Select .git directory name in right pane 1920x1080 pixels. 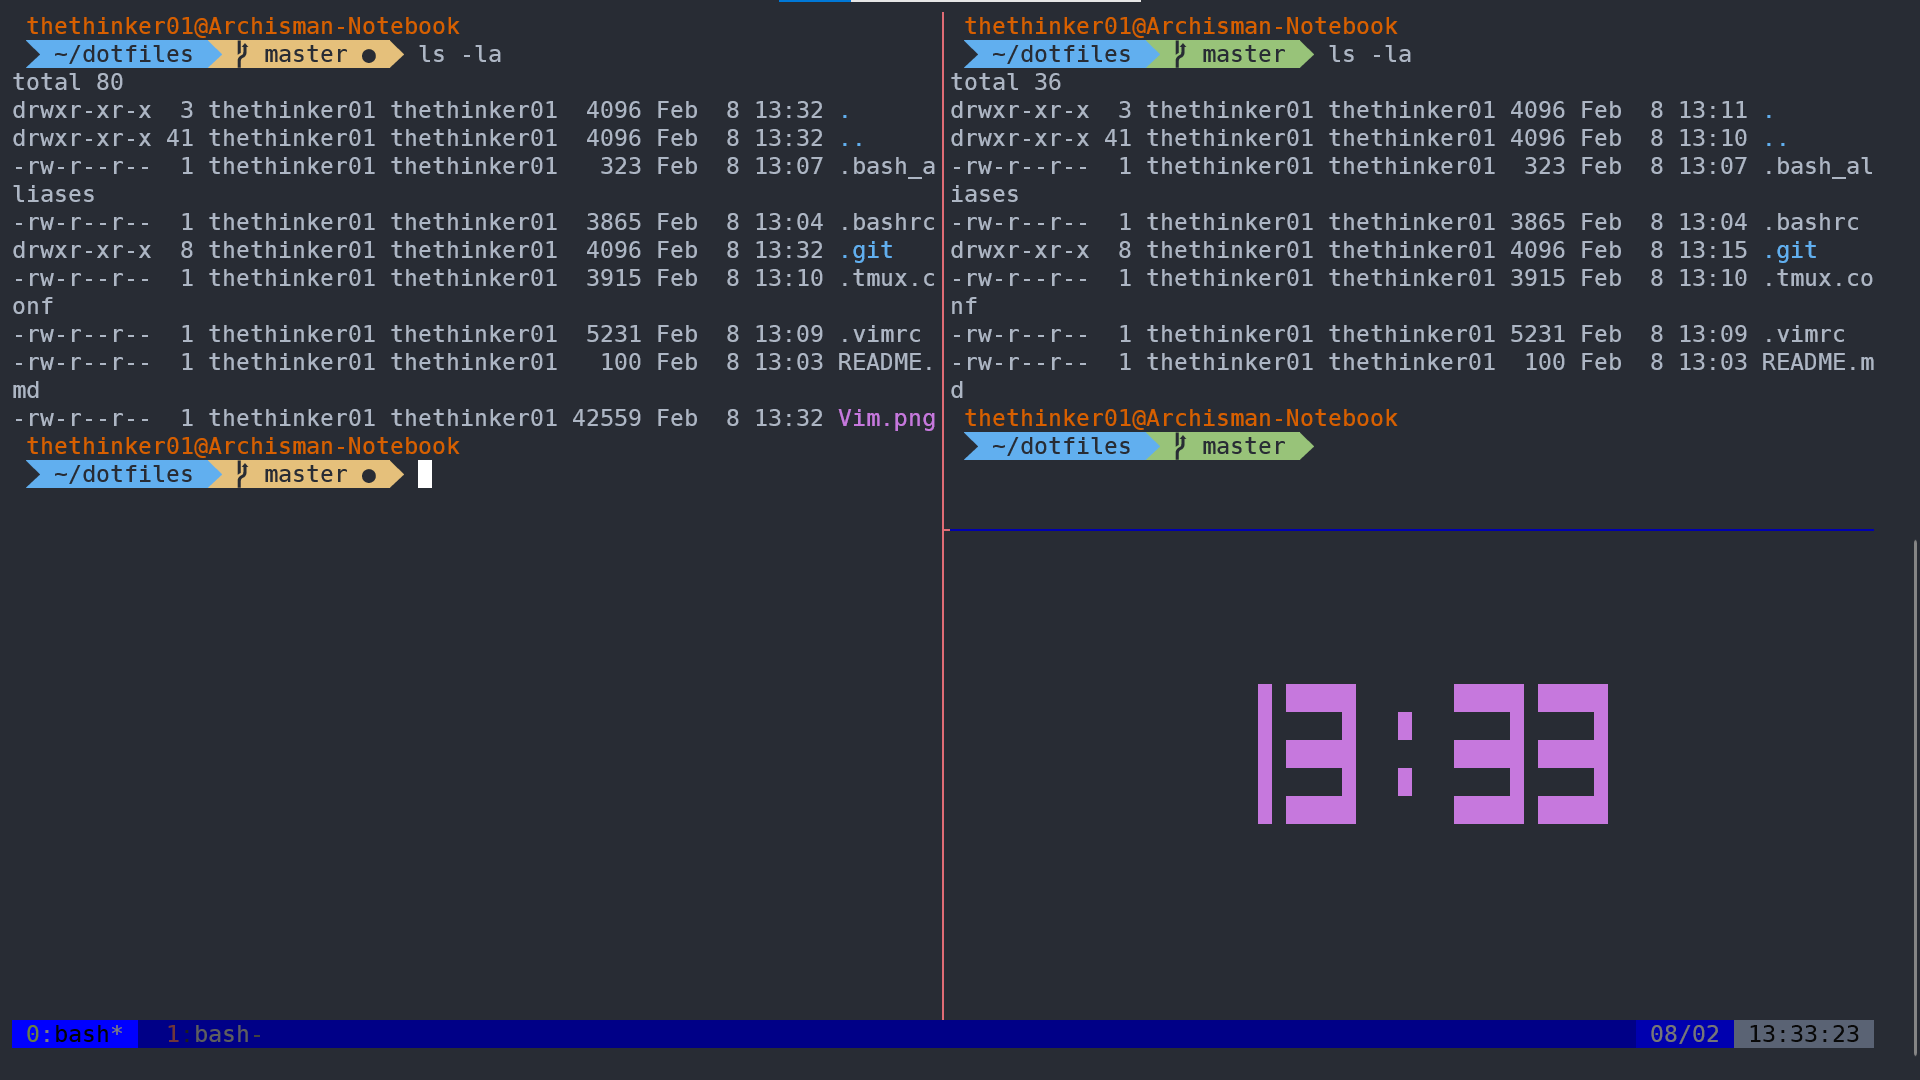[x=1790, y=250]
